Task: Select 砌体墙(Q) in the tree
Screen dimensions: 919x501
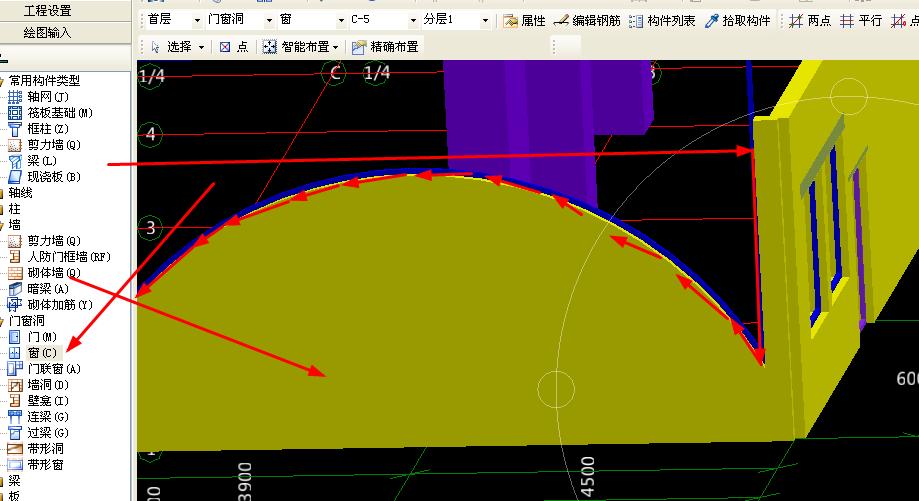Action: [x=54, y=272]
